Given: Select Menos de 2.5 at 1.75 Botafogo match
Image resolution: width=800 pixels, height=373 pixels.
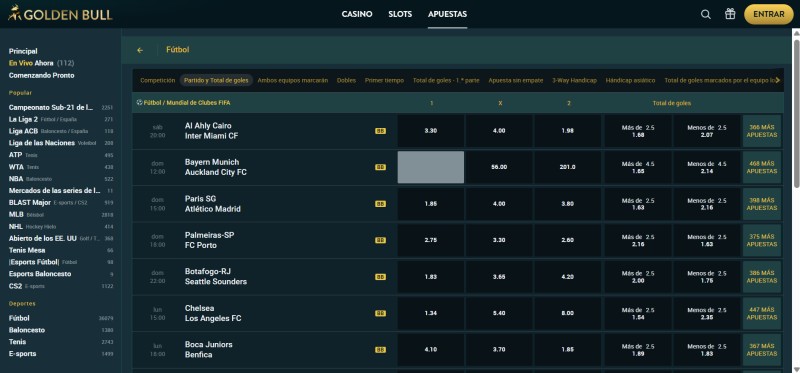Looking at the screenshot, I should [707, 277].
